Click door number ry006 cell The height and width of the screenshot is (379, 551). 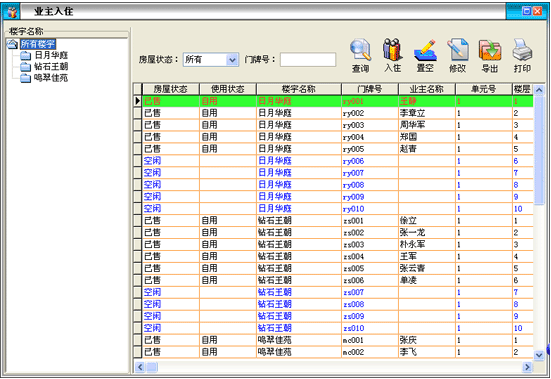[x=370, y=161]
